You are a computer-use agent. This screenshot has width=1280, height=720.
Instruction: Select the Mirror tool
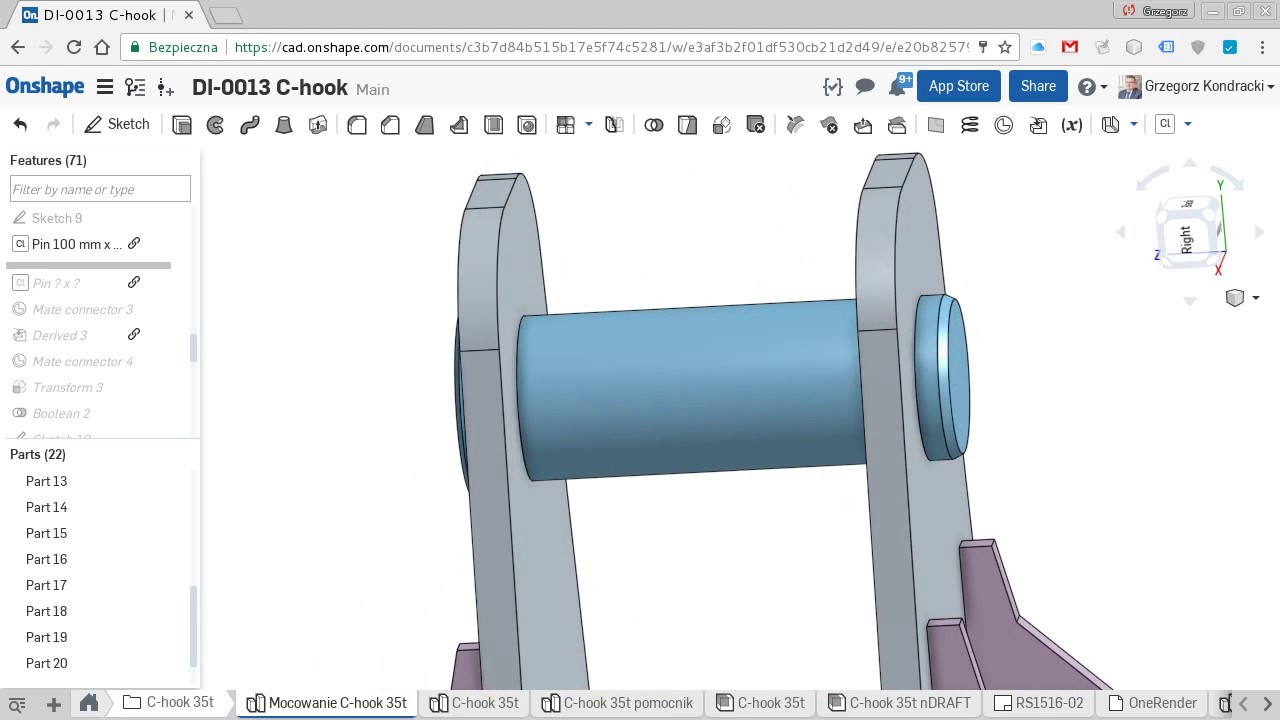(x=615, y=125)
